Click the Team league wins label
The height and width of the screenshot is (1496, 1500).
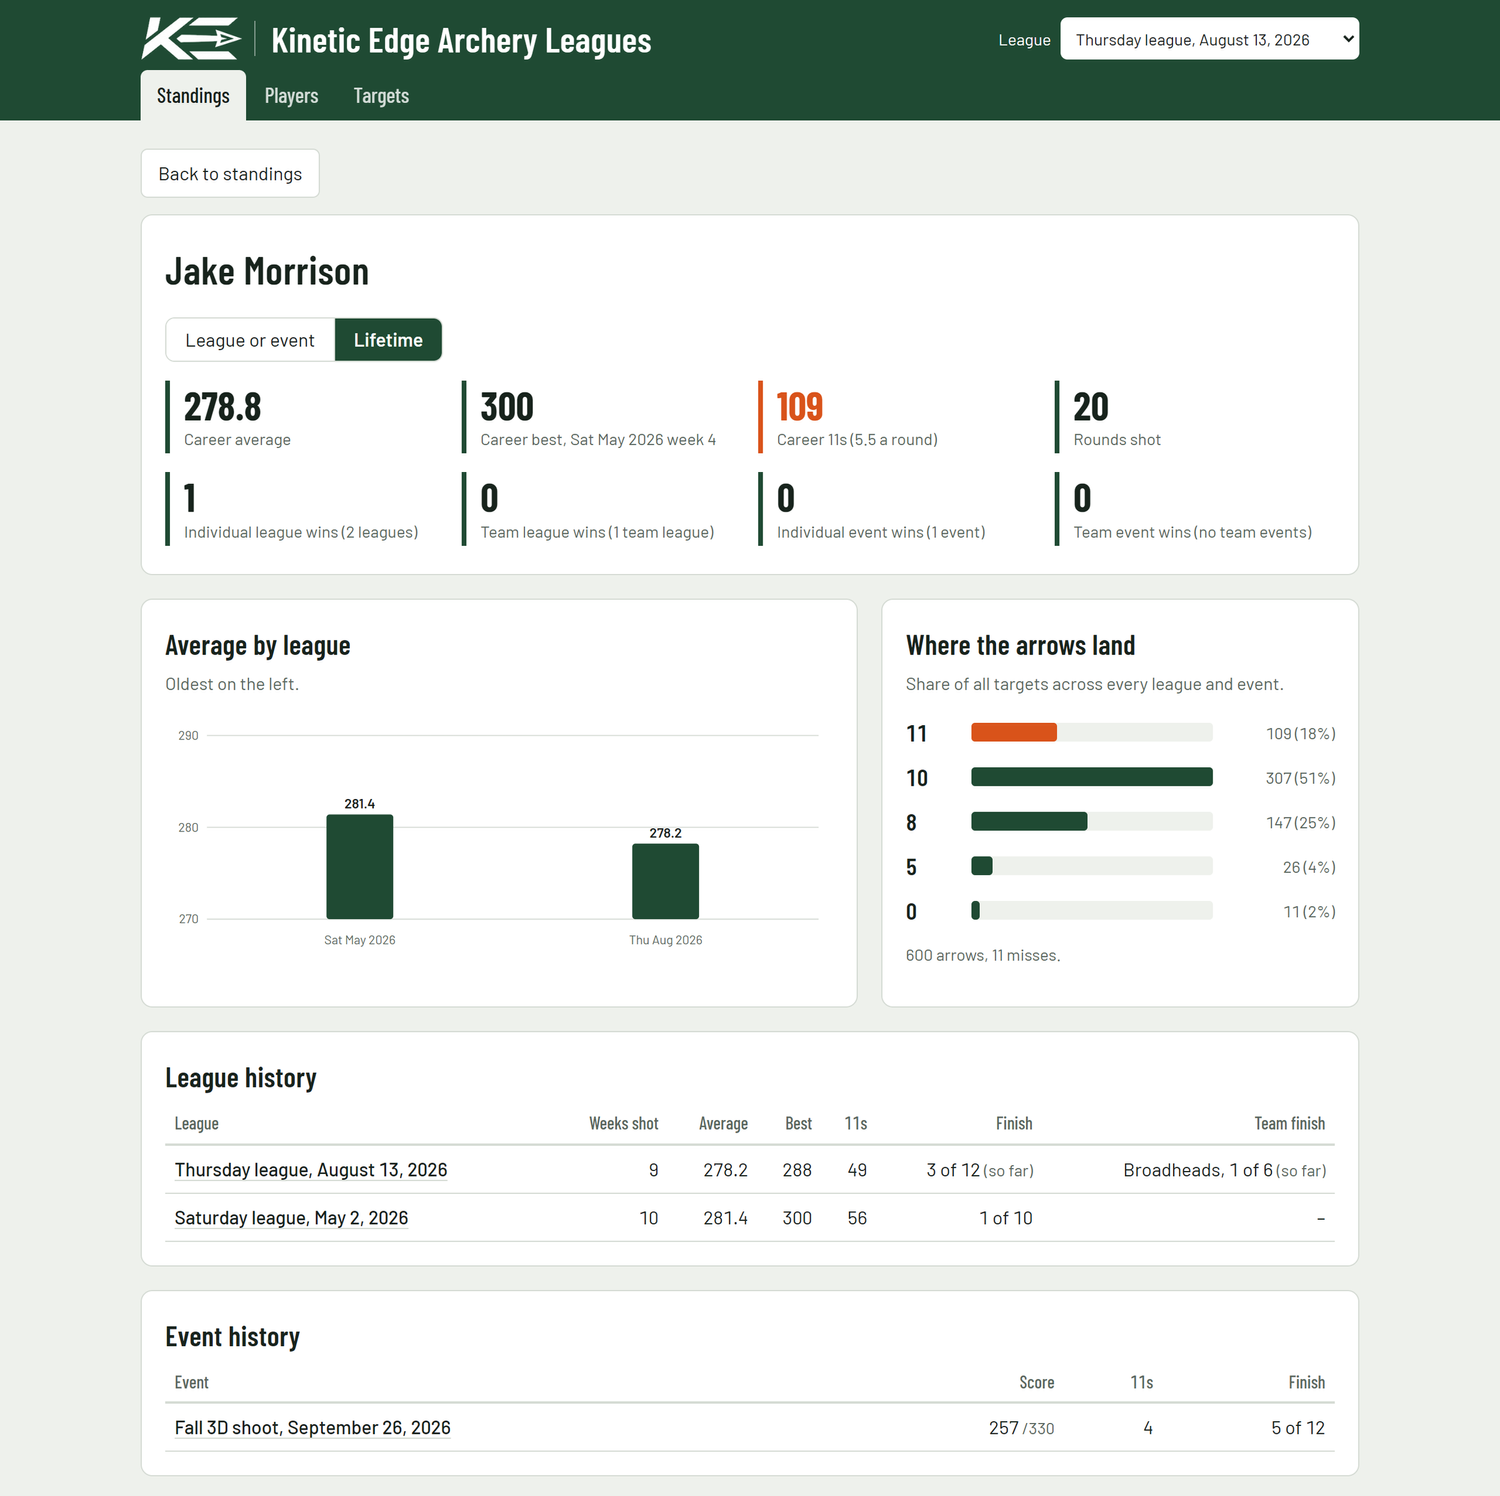pyautogui.click(x=597, y=532)
